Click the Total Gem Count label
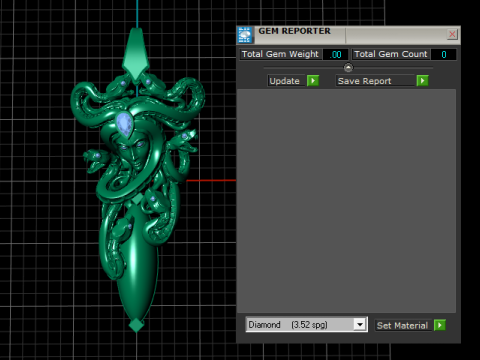Image resolution: width=480 pixels, height=360 pixels. pyautogui.click(x=391, y=54)
